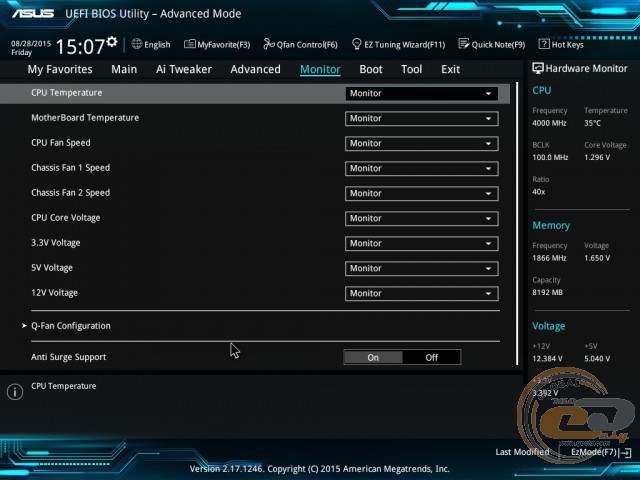Click the 12.384 V reading
The image size is (640, 480).
pyautogui.click(x=547, y=359)
